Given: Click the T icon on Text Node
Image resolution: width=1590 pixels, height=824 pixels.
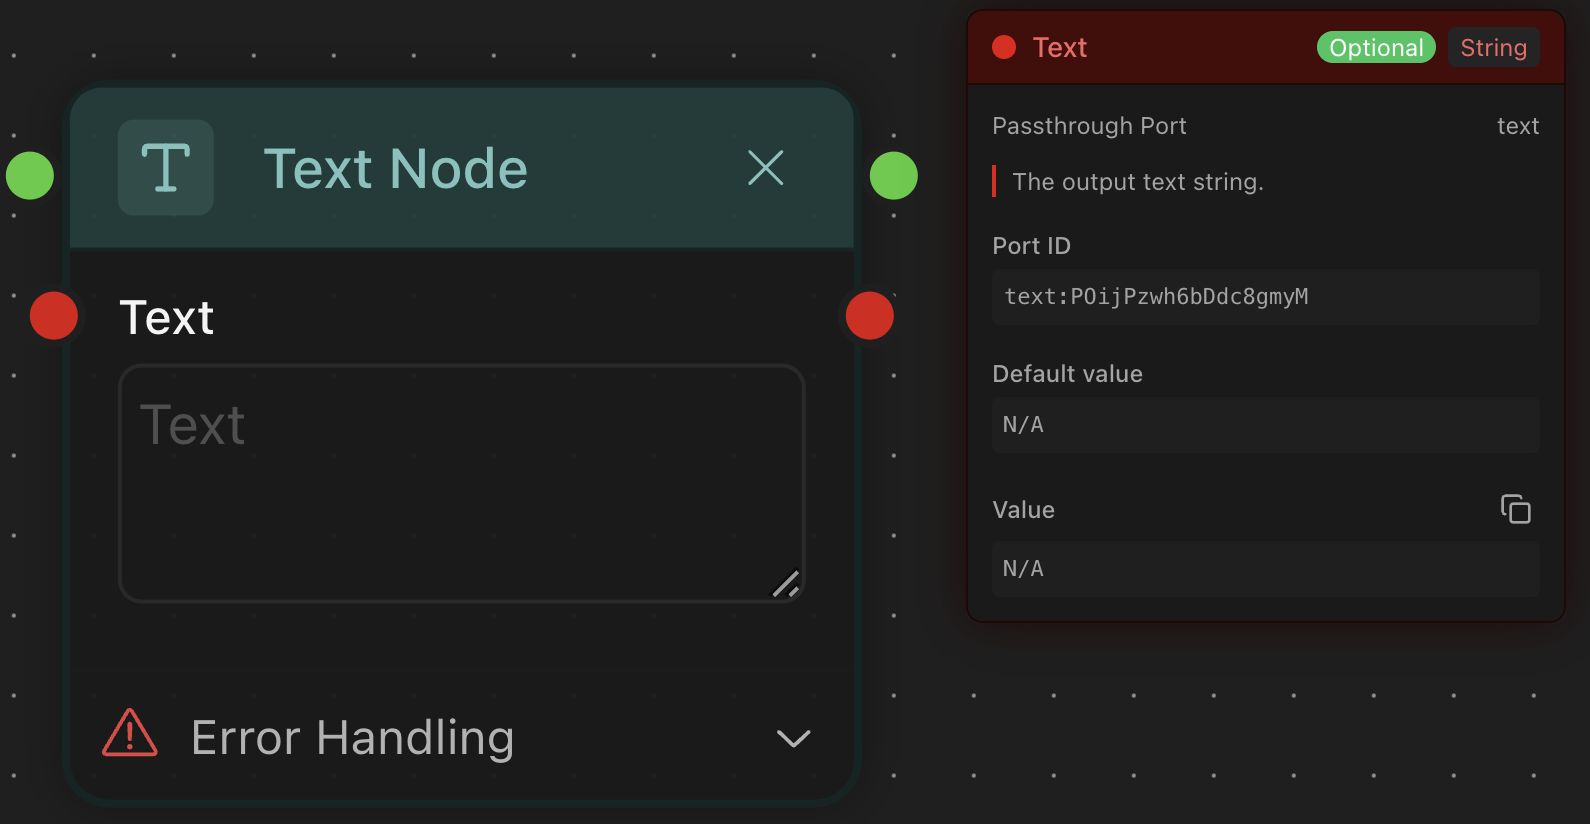Looking at the screenshot, I should click(166, 168).
